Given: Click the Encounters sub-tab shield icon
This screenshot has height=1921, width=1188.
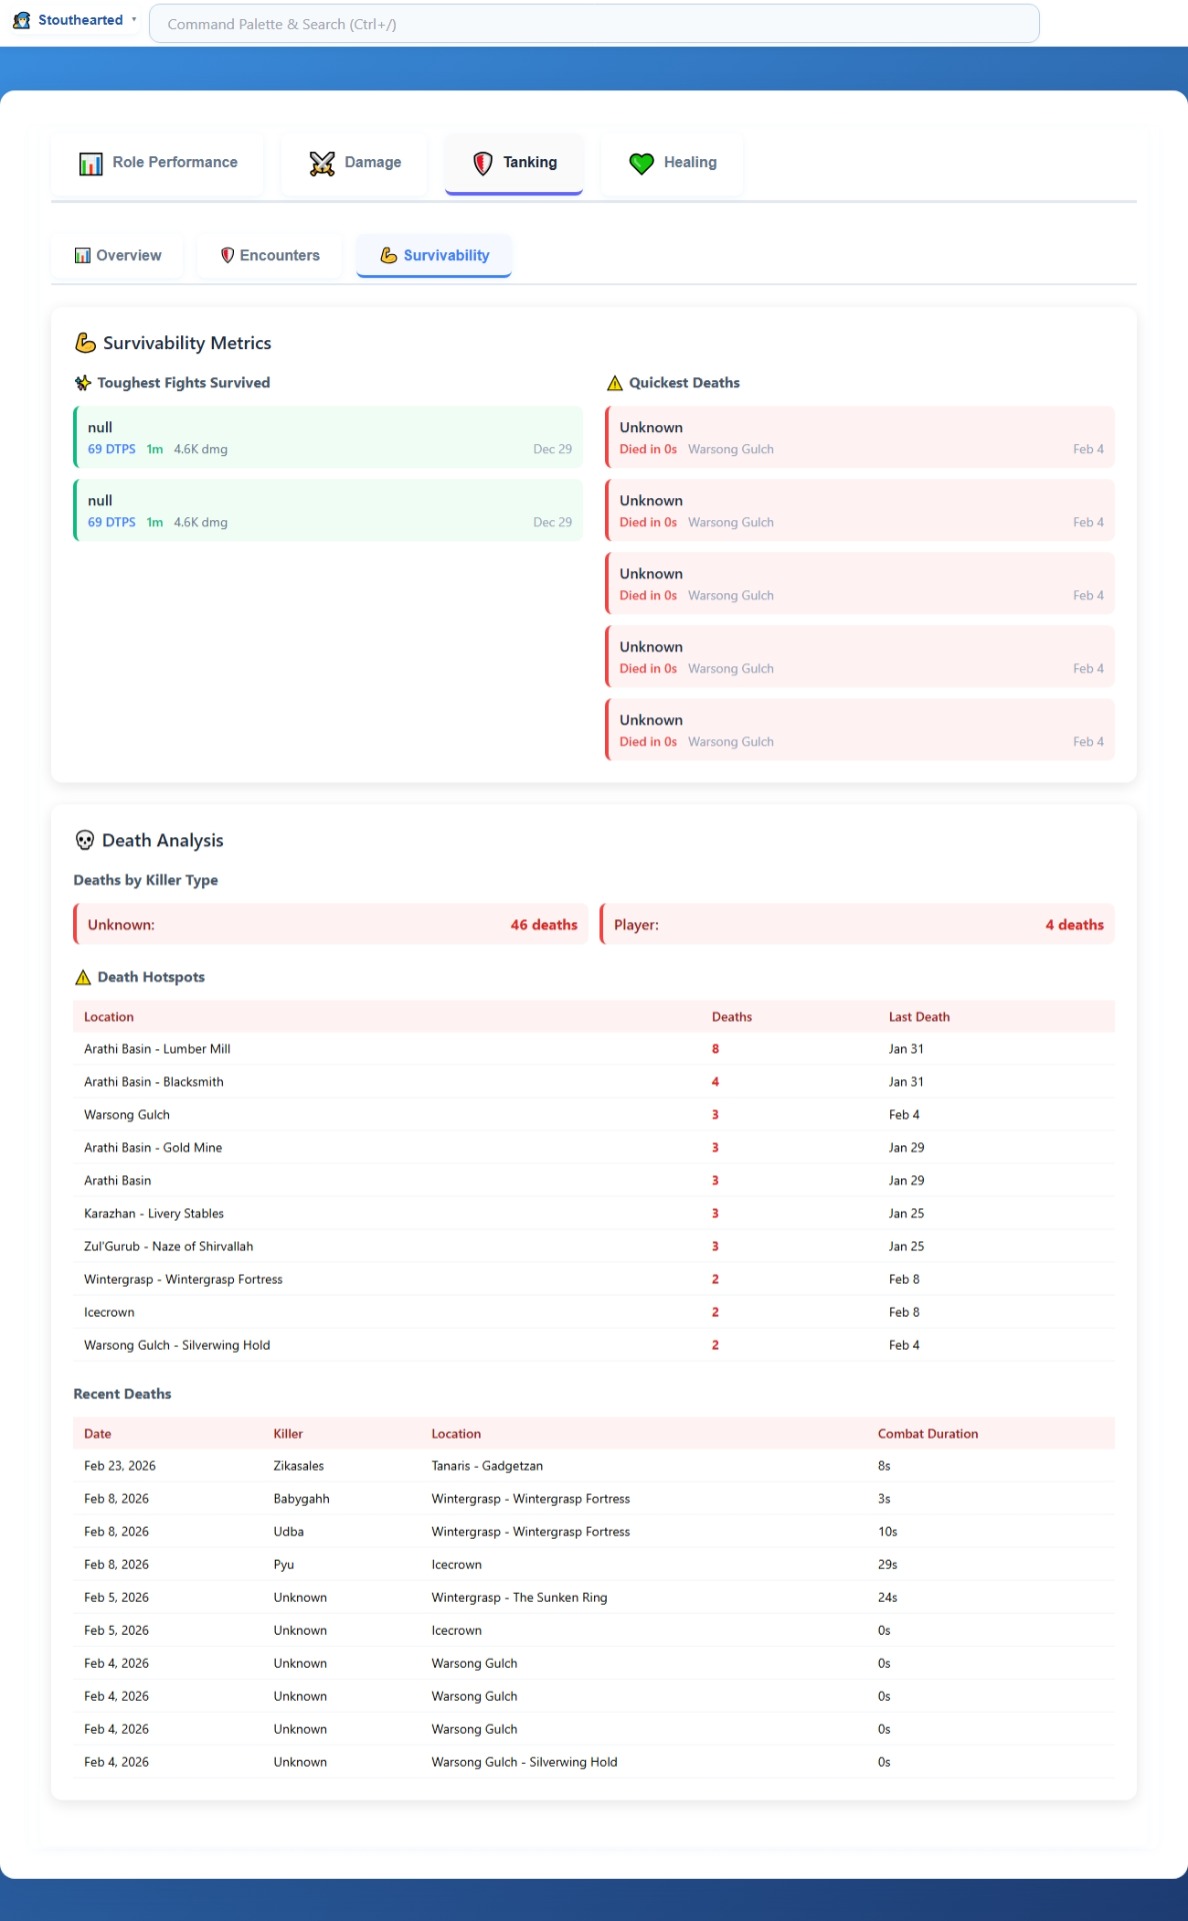Looking at the screenshot, I should (x=227, y=256).
